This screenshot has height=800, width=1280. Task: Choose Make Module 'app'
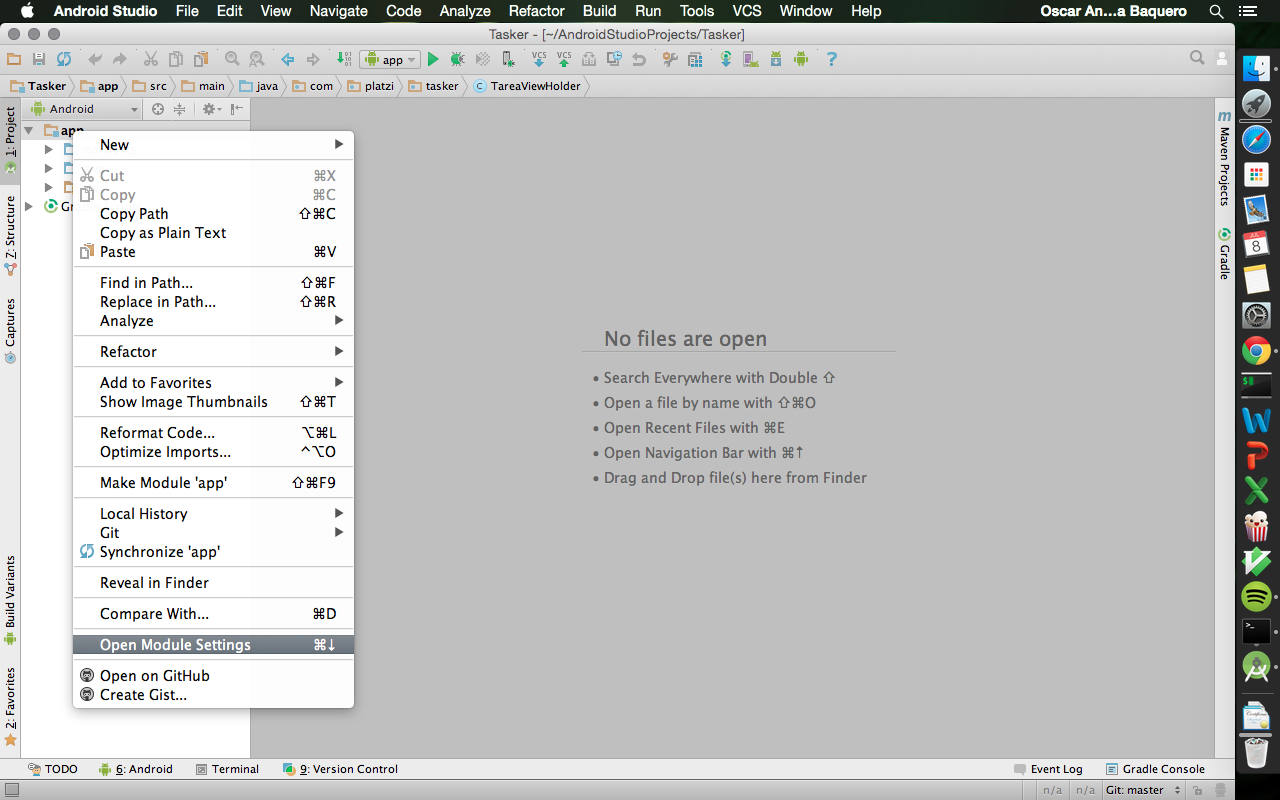pyautogui.click(x=214, y=483)
